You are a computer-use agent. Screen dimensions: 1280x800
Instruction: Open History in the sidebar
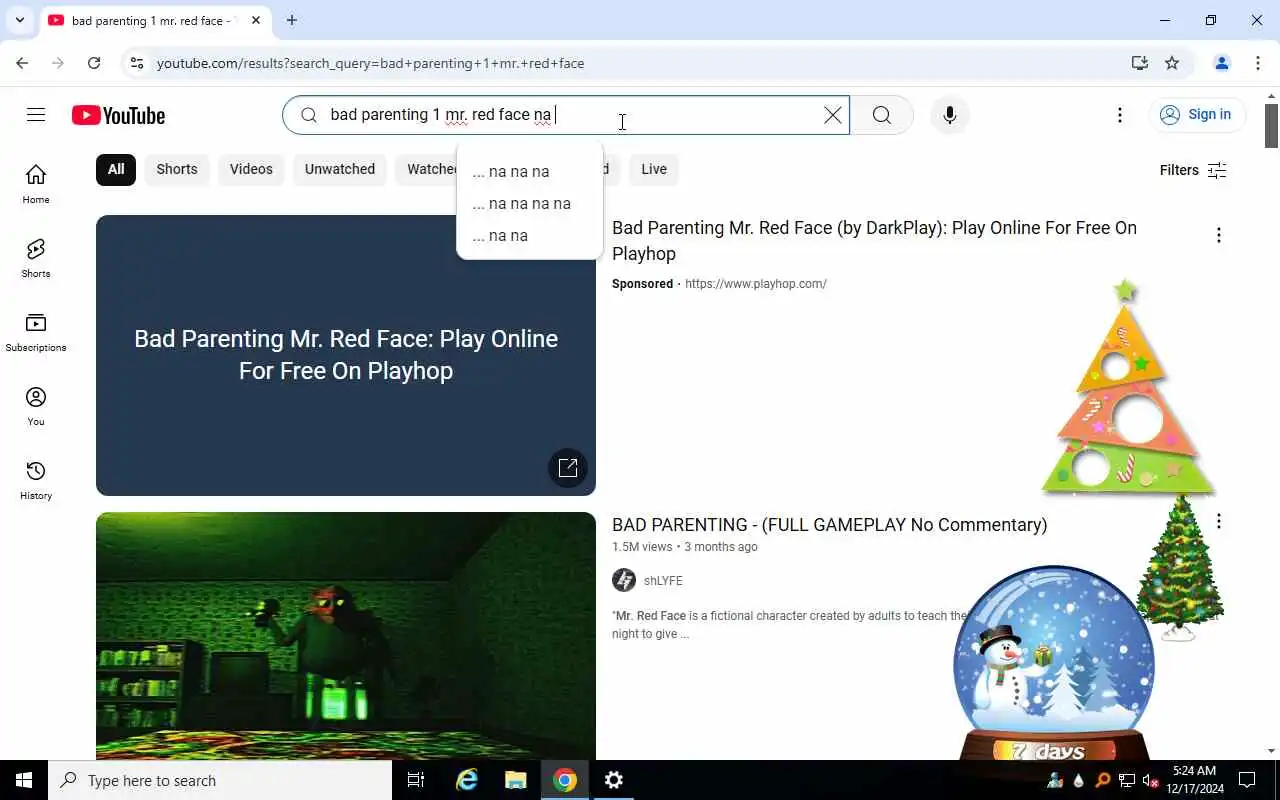coord(36,480)
